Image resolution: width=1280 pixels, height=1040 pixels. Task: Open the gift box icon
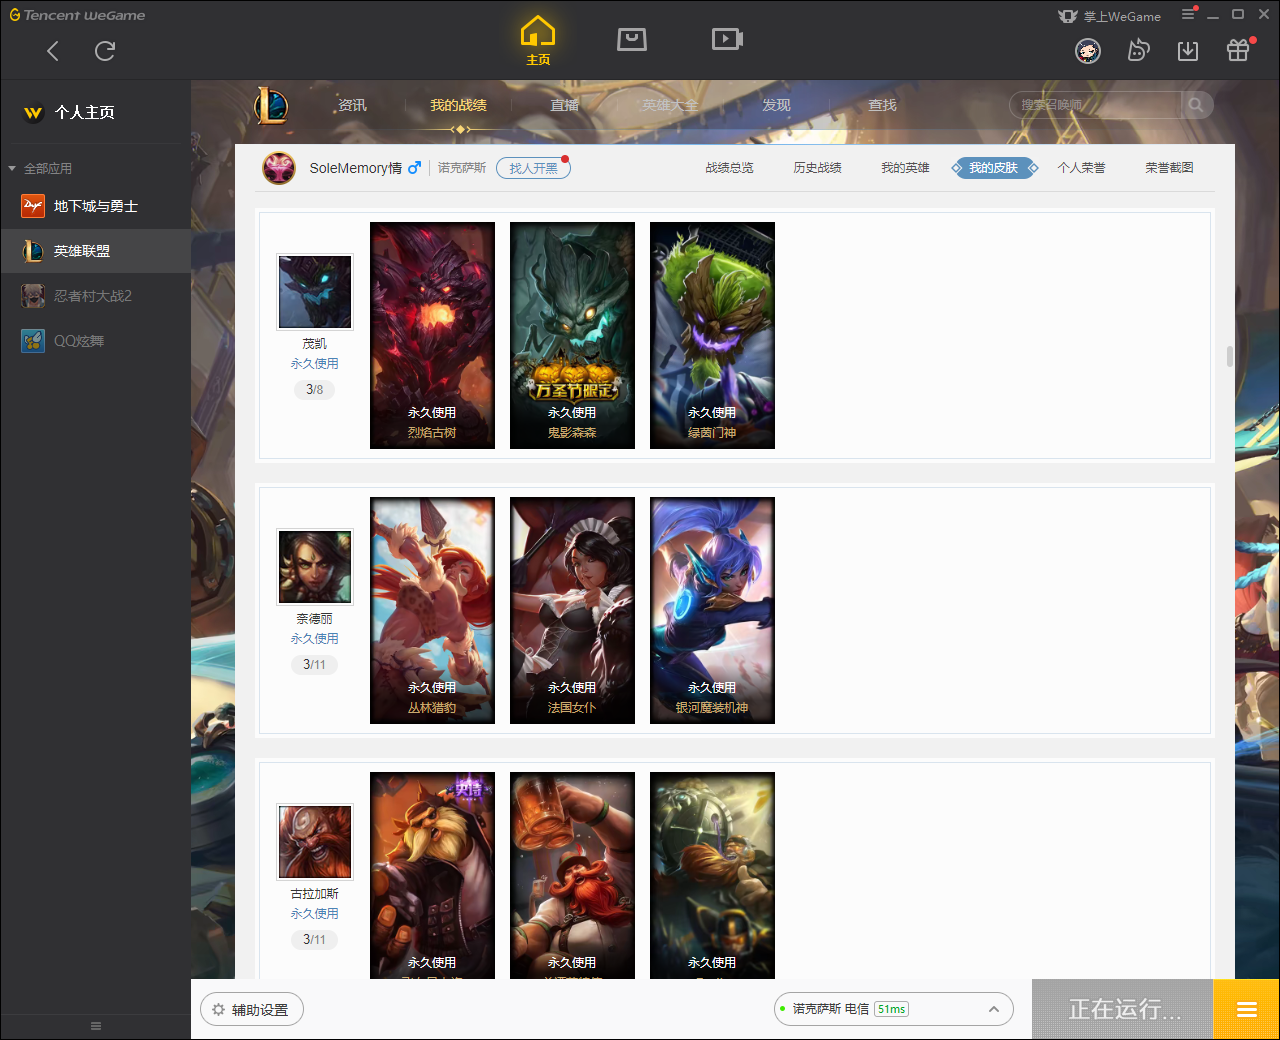(x=1238, y=50)
